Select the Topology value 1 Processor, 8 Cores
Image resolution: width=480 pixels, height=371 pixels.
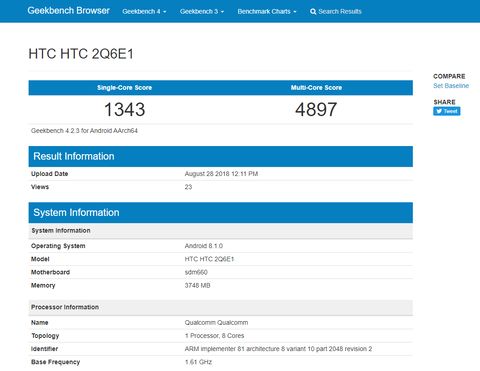point(214,336)
